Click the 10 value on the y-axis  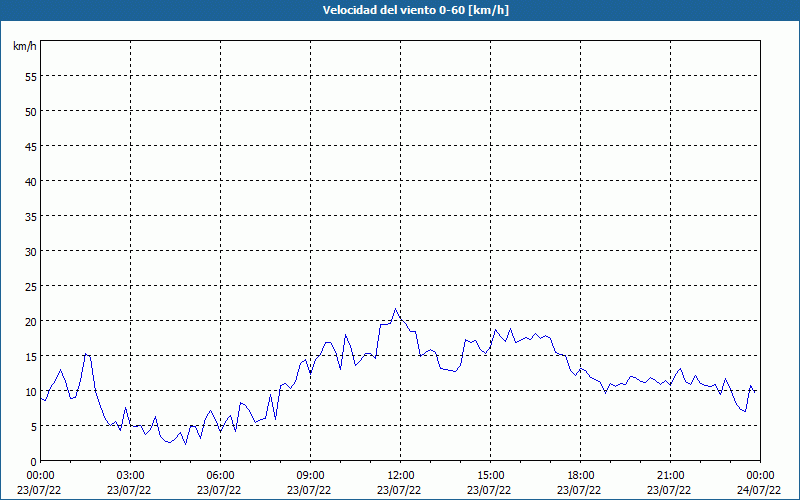(x=31, y=391)
